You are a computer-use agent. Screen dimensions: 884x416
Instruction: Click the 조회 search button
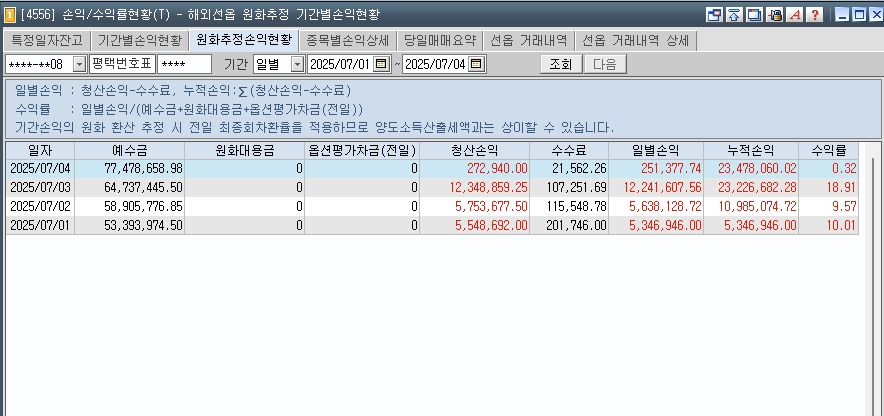point(561,64)
